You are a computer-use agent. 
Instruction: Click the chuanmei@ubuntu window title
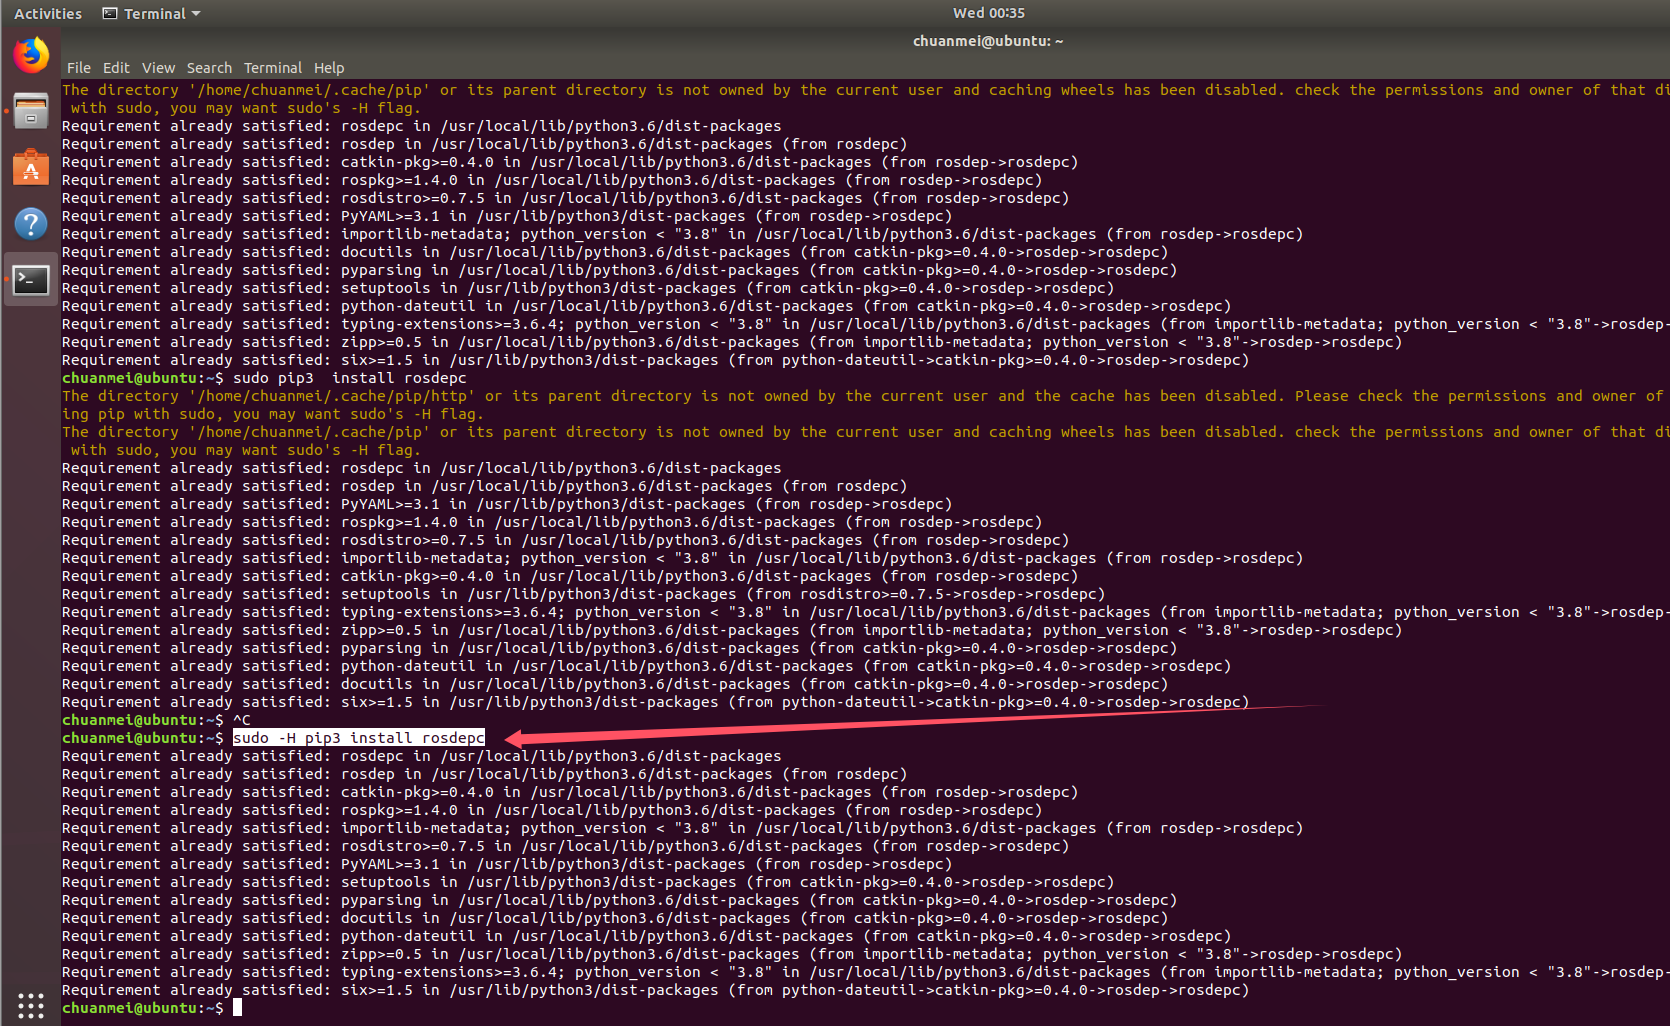tap(988, 41)
